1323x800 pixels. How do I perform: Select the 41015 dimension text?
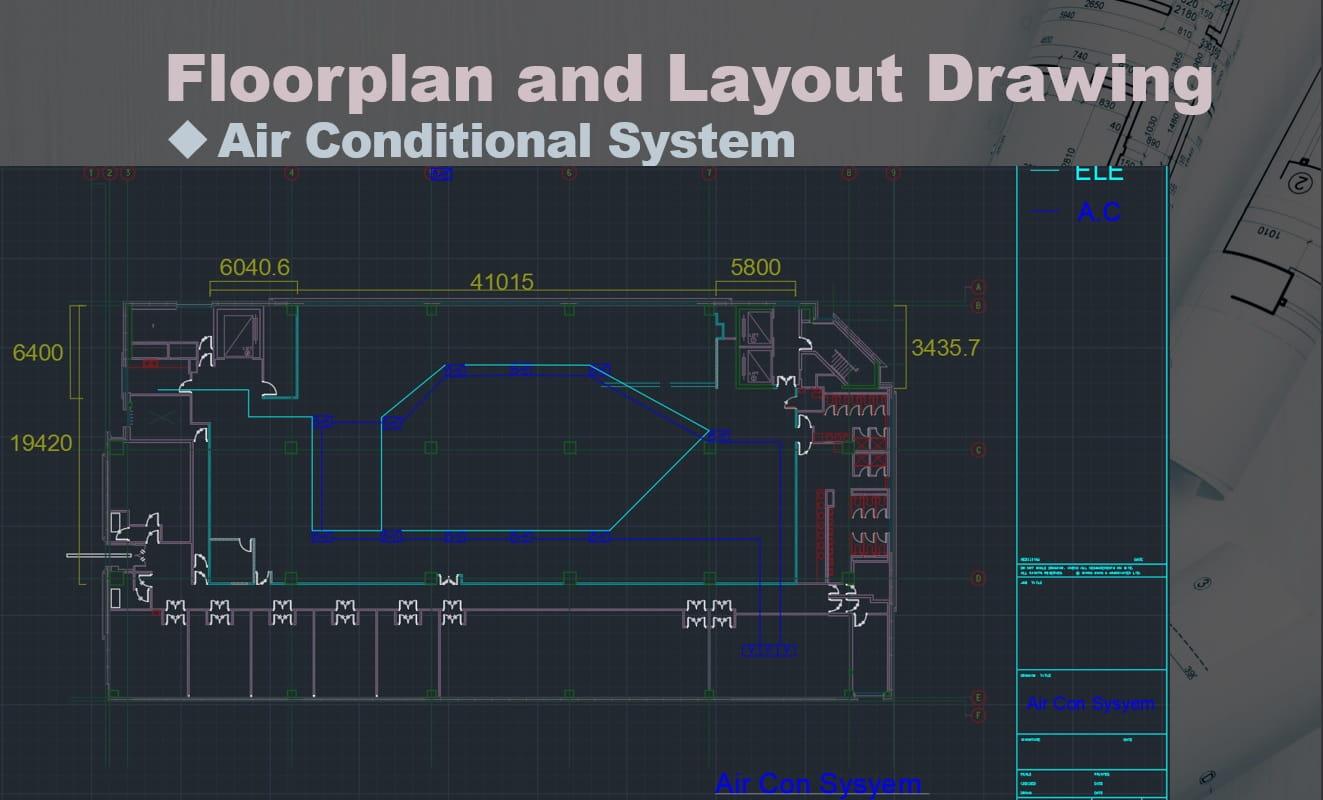(502, 282)
